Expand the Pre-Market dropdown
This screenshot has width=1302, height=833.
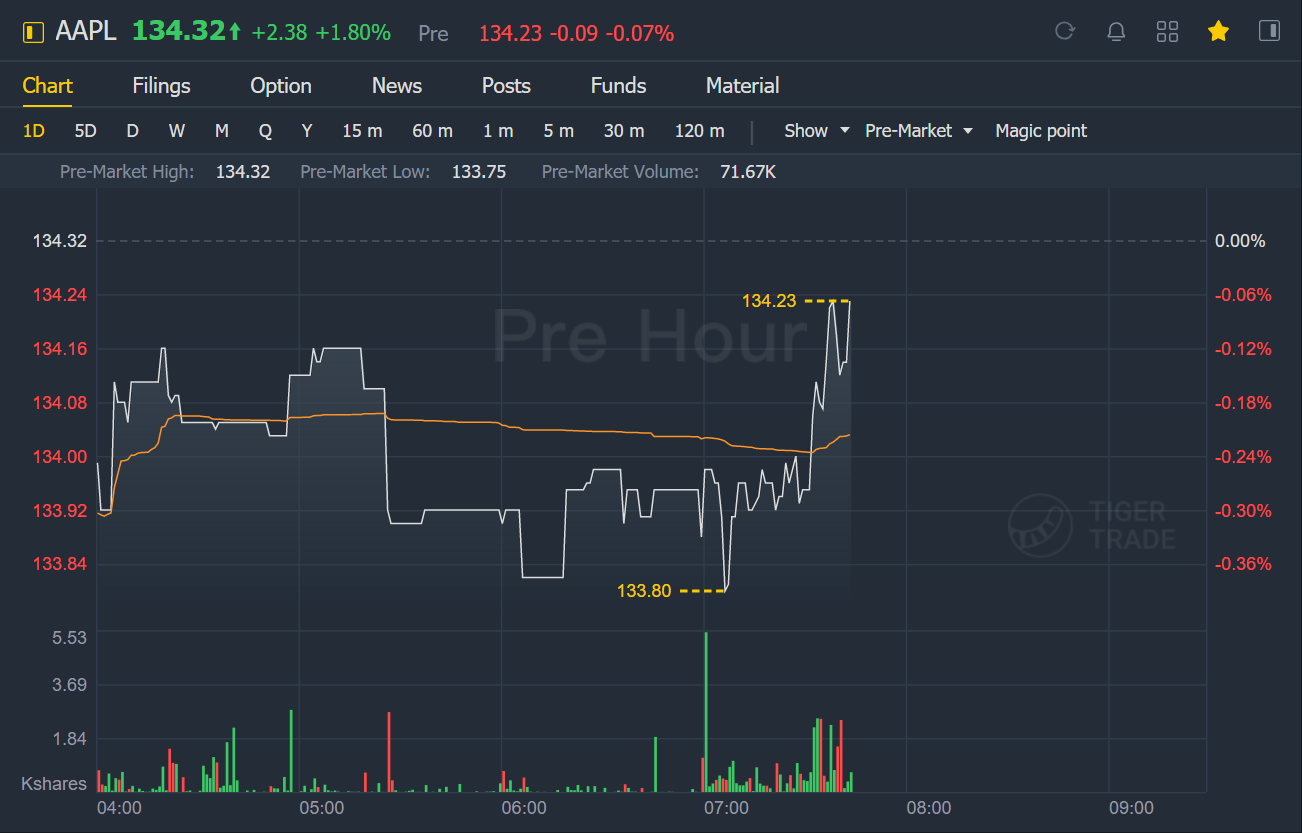[x=919, y=131]
